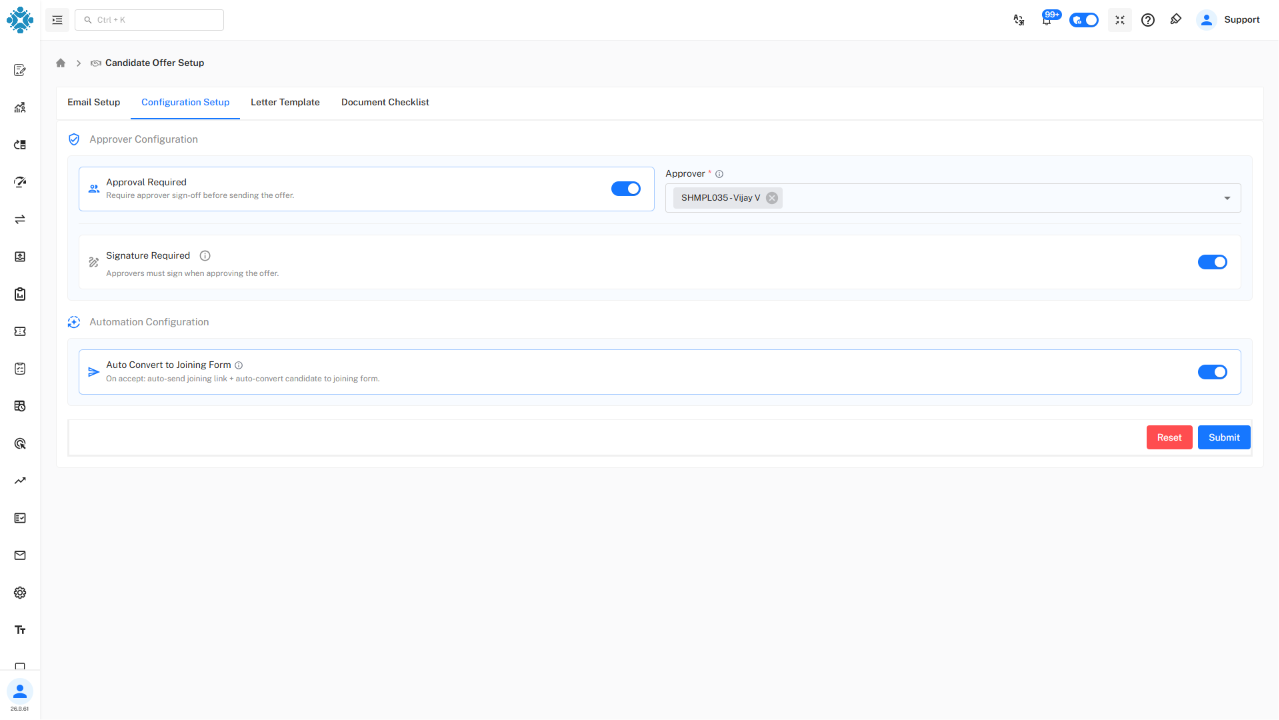Open the help question mark icon
Viewport: 1279px width, 720px height.
(x=1148, y=20)
